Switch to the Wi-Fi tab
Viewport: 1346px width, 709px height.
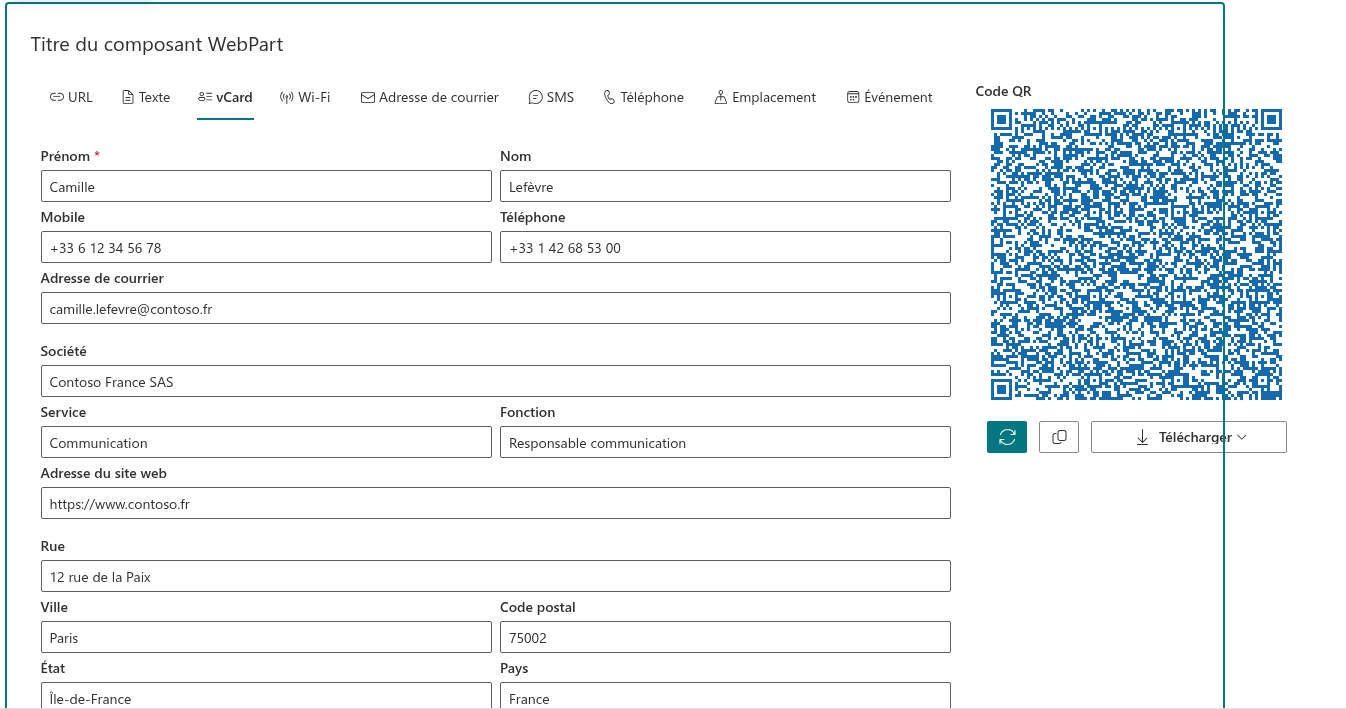[x=305, y=97]
